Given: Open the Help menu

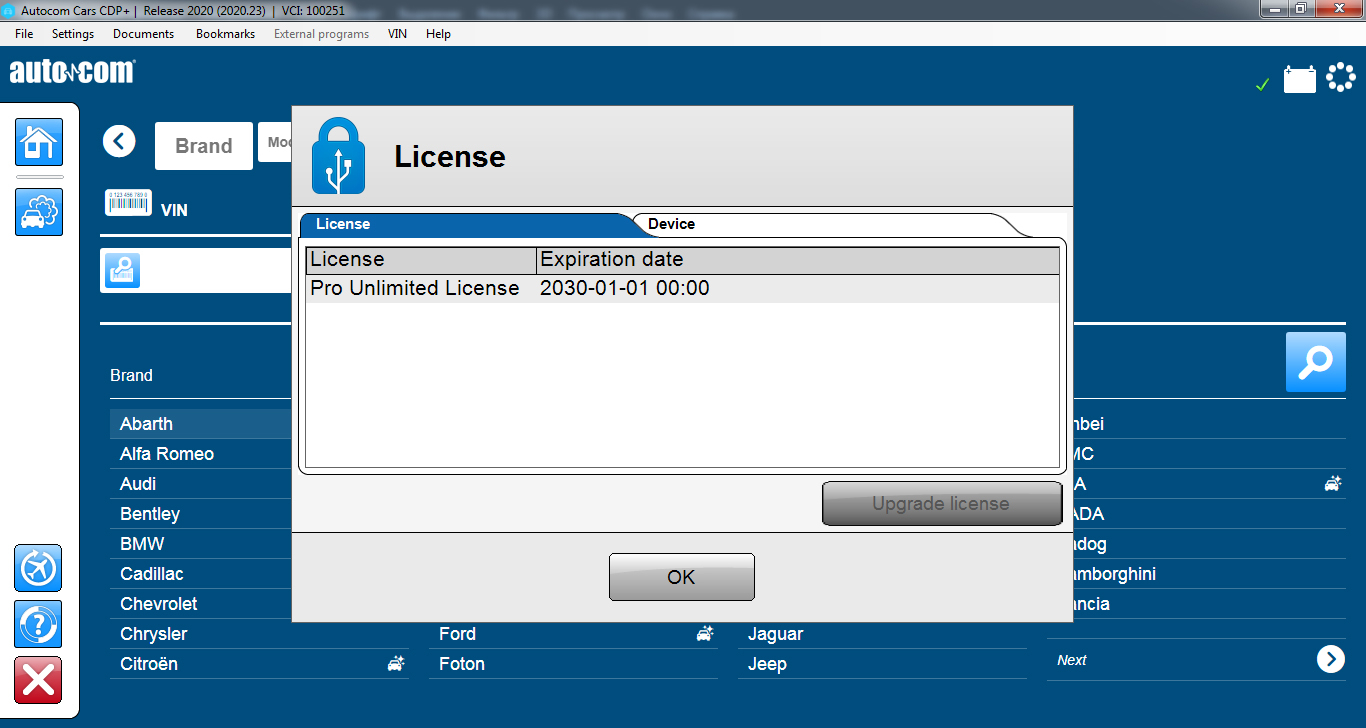Looking at the screenshot, I should 438,34.
